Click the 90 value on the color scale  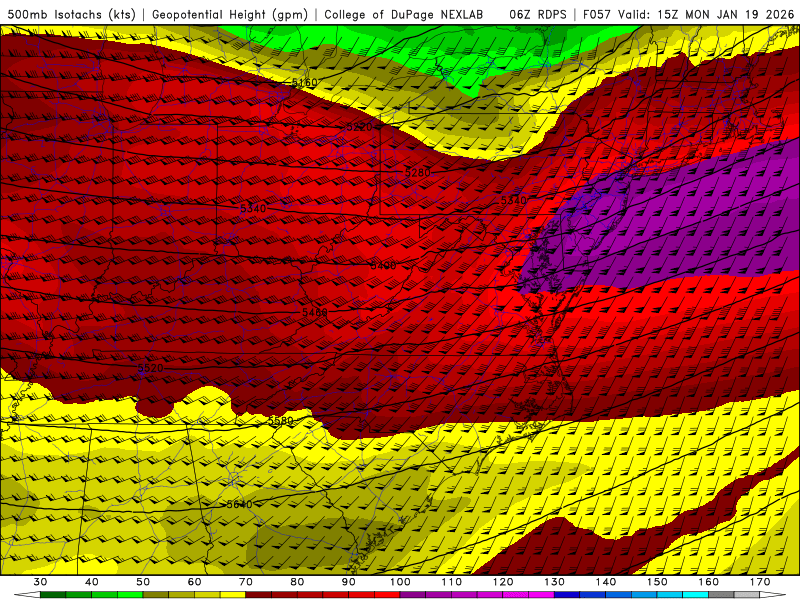point(349,582)
